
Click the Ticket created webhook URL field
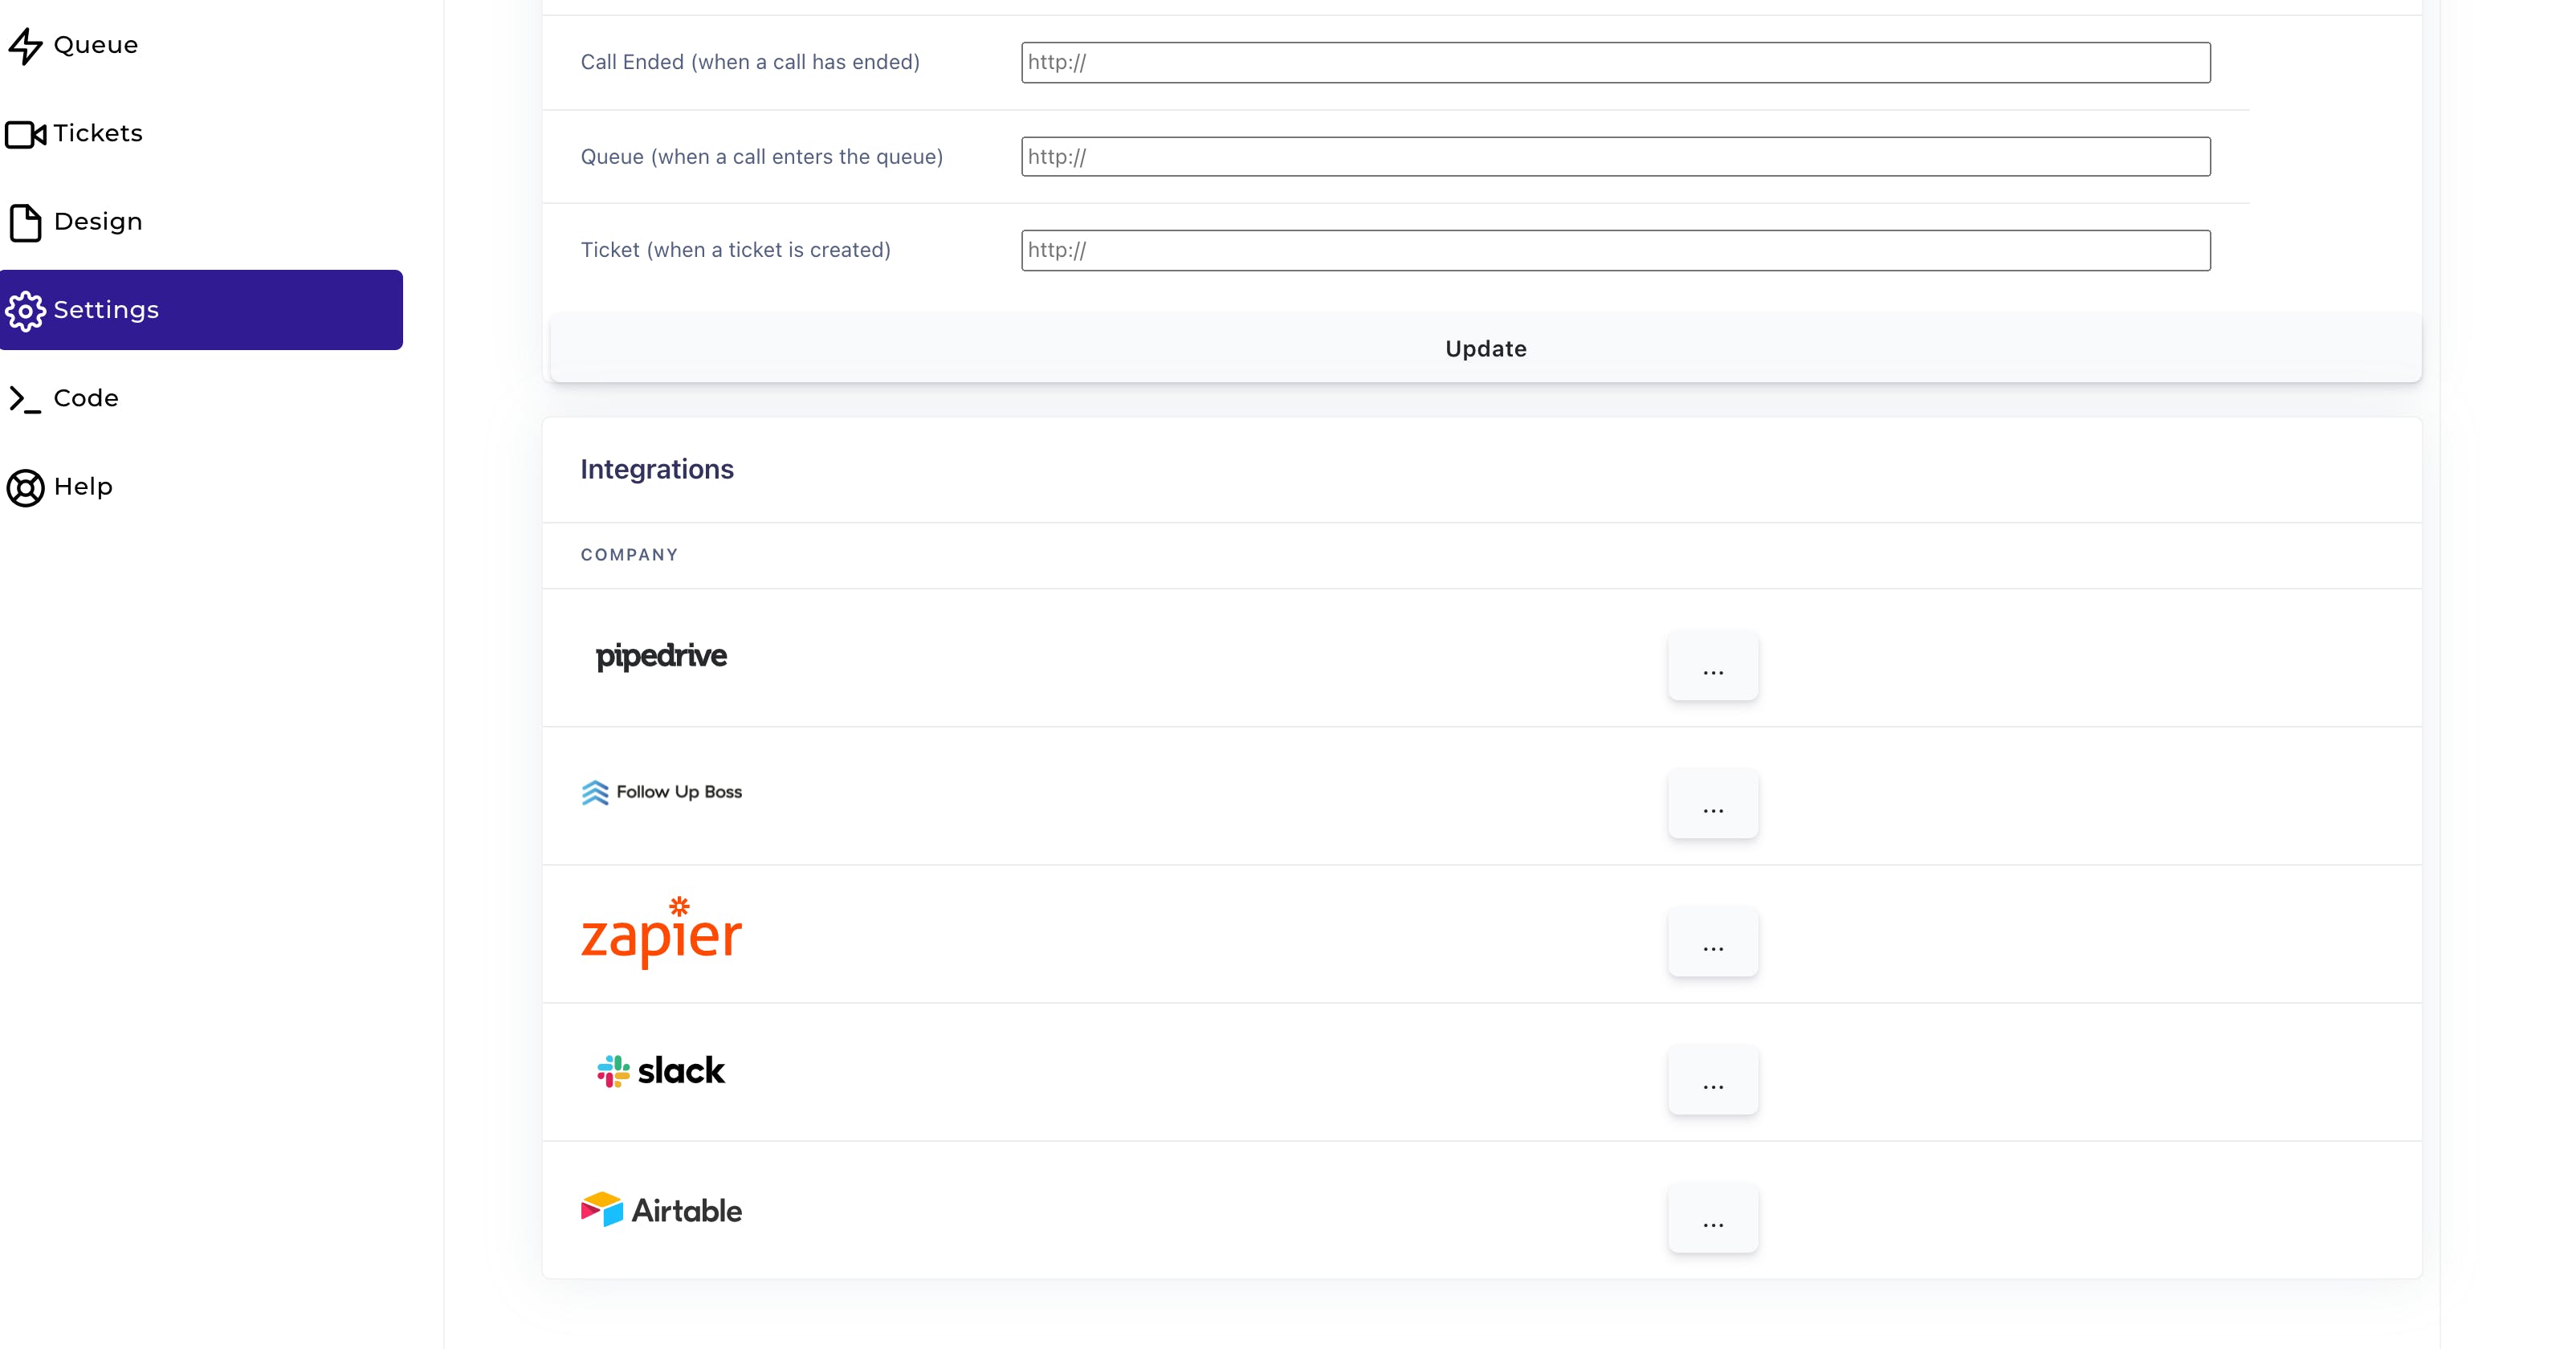[1615, 250]
